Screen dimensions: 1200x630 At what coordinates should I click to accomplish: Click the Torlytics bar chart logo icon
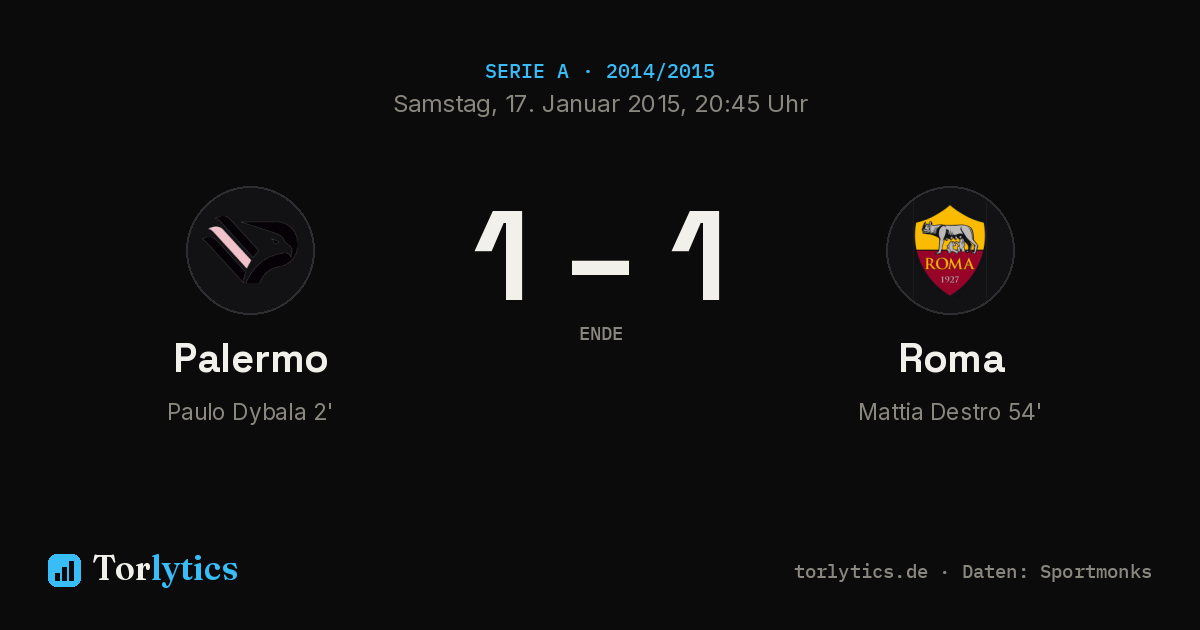pos(64,570)
